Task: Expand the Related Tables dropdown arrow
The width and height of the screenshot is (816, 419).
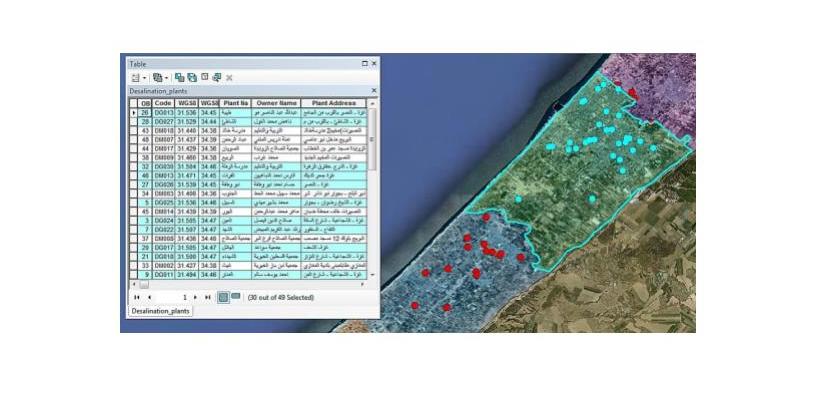Action: 167,77
